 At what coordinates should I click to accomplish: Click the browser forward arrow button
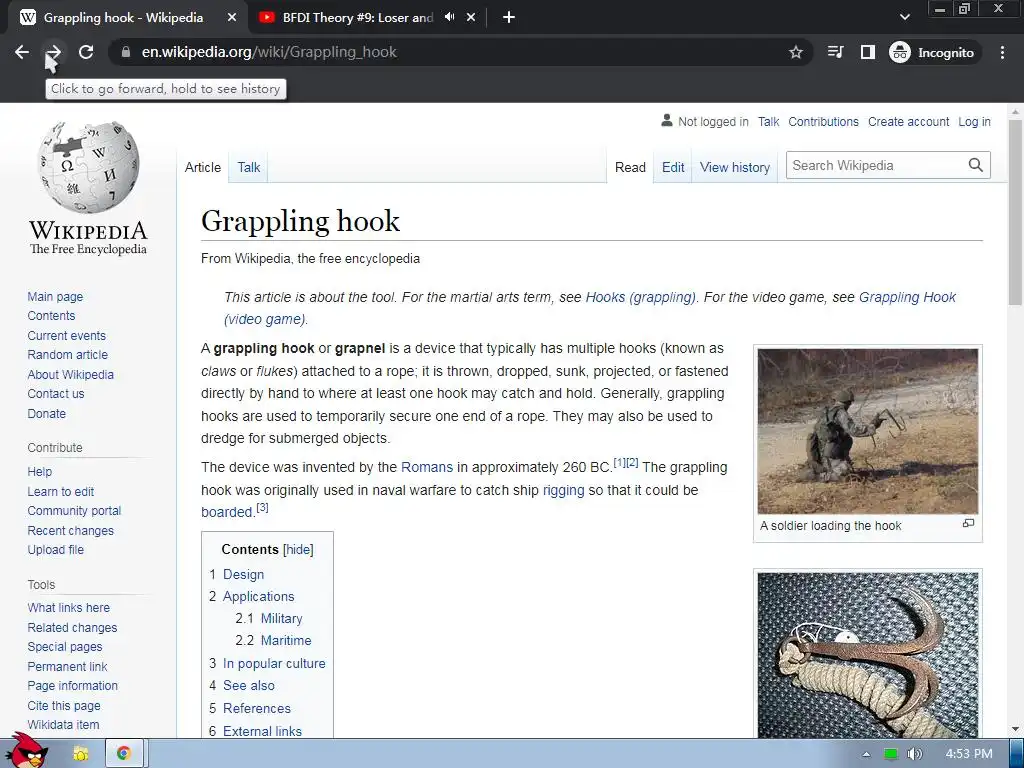54,52
